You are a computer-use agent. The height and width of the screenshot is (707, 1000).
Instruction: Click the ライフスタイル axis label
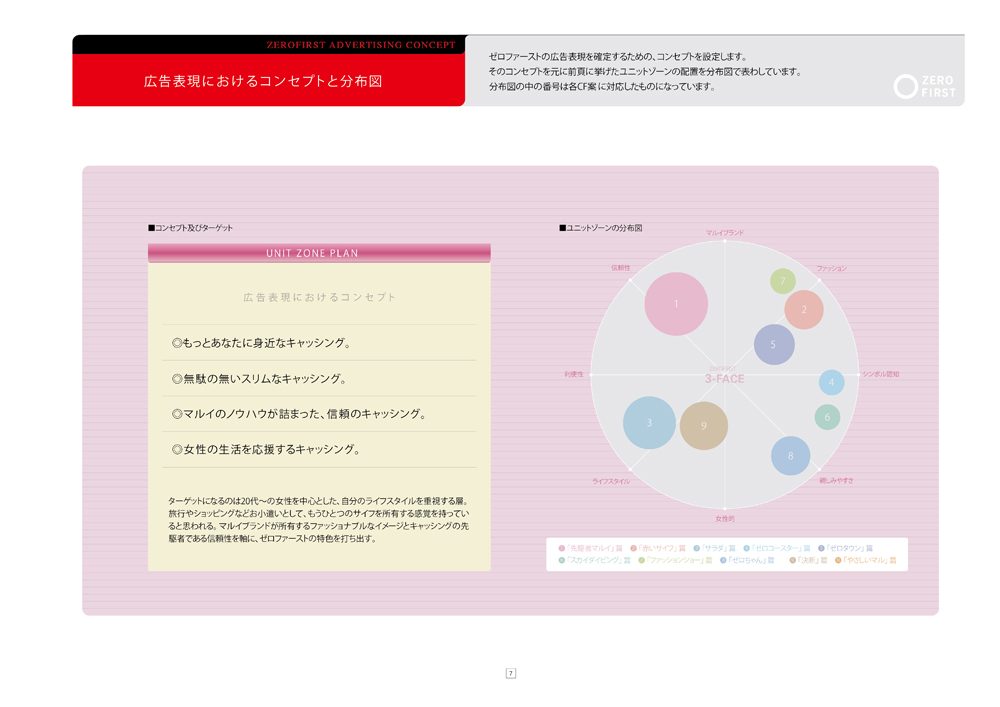click(611, 481)
